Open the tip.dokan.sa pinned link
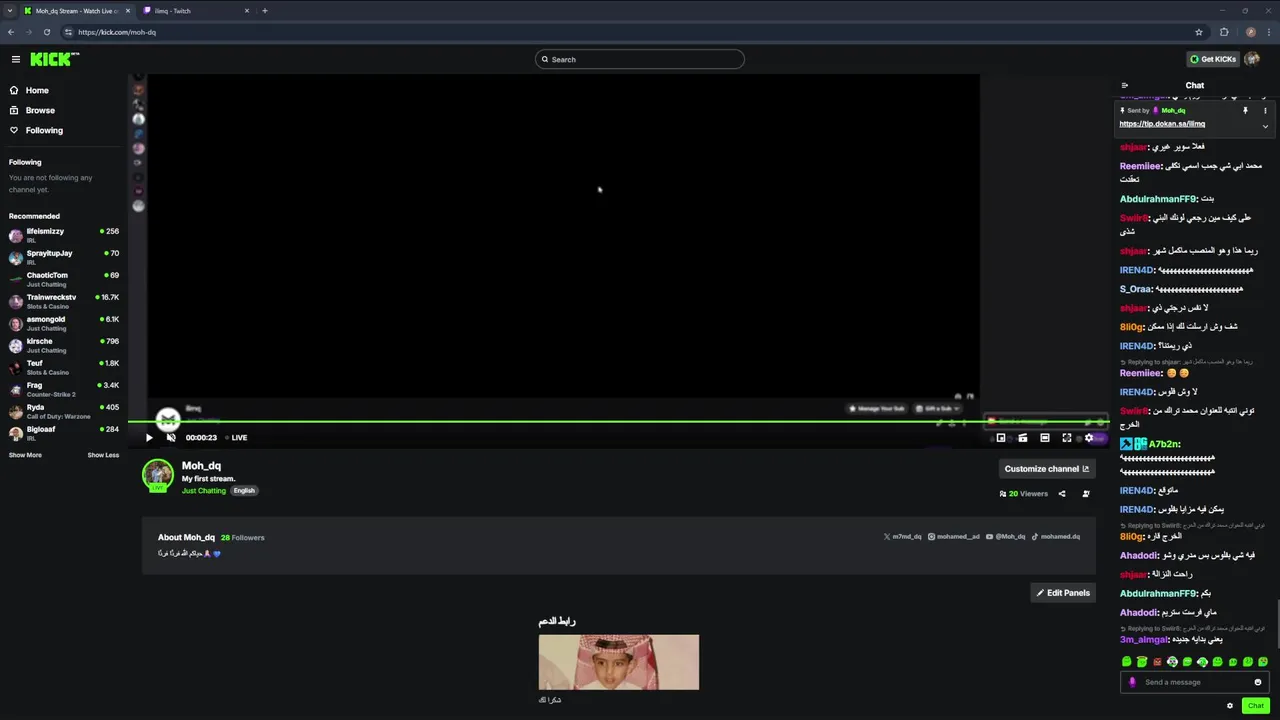Viewport: 1280px width, 720px height. tap(1162, 124)
